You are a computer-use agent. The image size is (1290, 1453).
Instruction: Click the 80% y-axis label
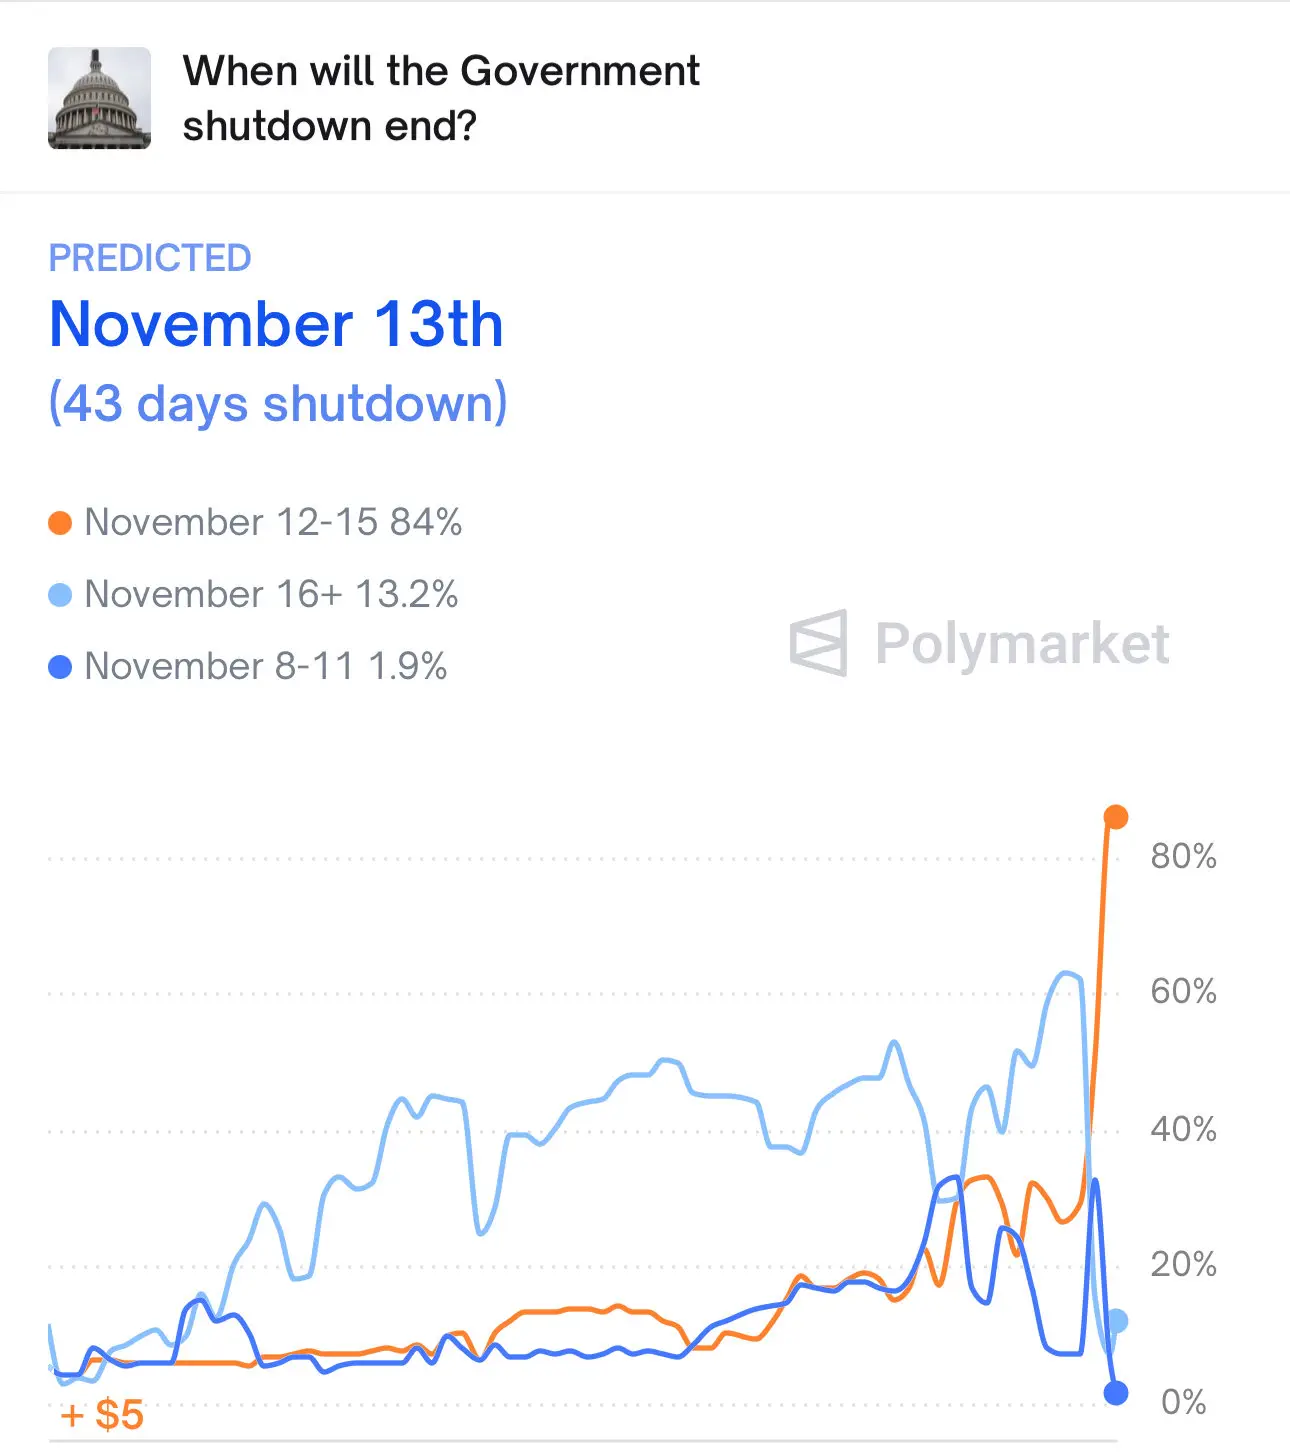point(1183,856)
